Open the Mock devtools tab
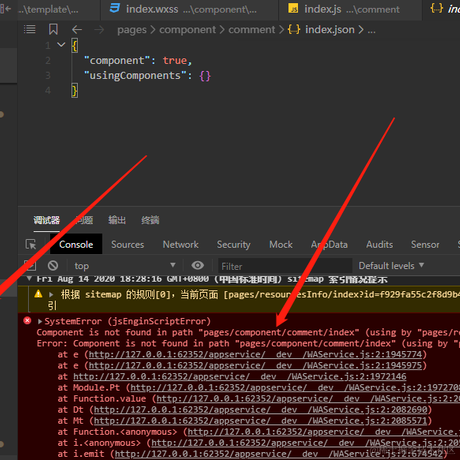Image resolution: width=460 pixels, height=460 pixels. point(281,244)
